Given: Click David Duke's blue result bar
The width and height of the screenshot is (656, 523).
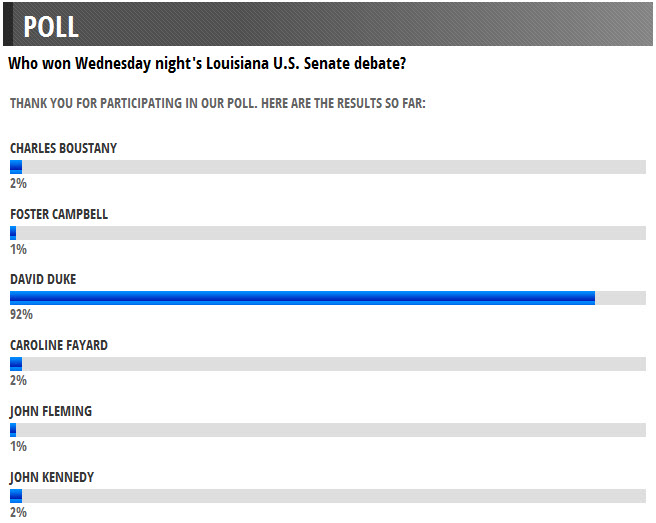Looking at the screenshot, I should click(x=302, y=298).
